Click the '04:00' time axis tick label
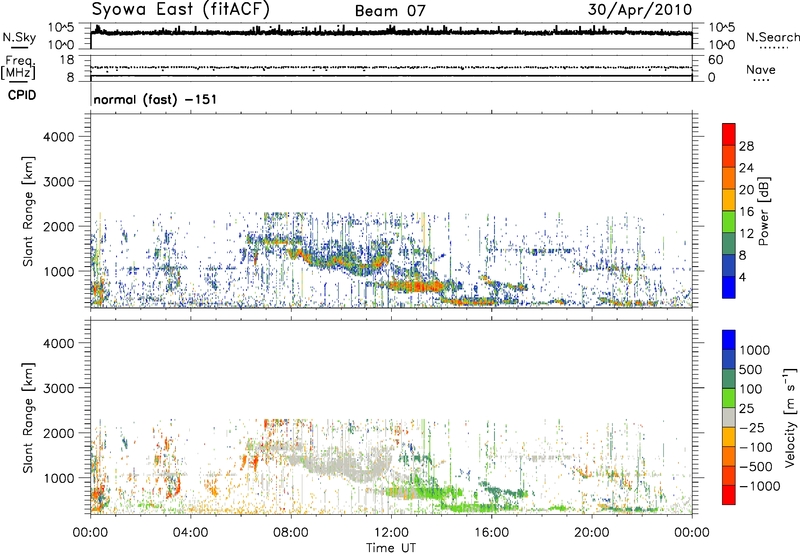Screen dimensions: 800x554 pos(190,532)
